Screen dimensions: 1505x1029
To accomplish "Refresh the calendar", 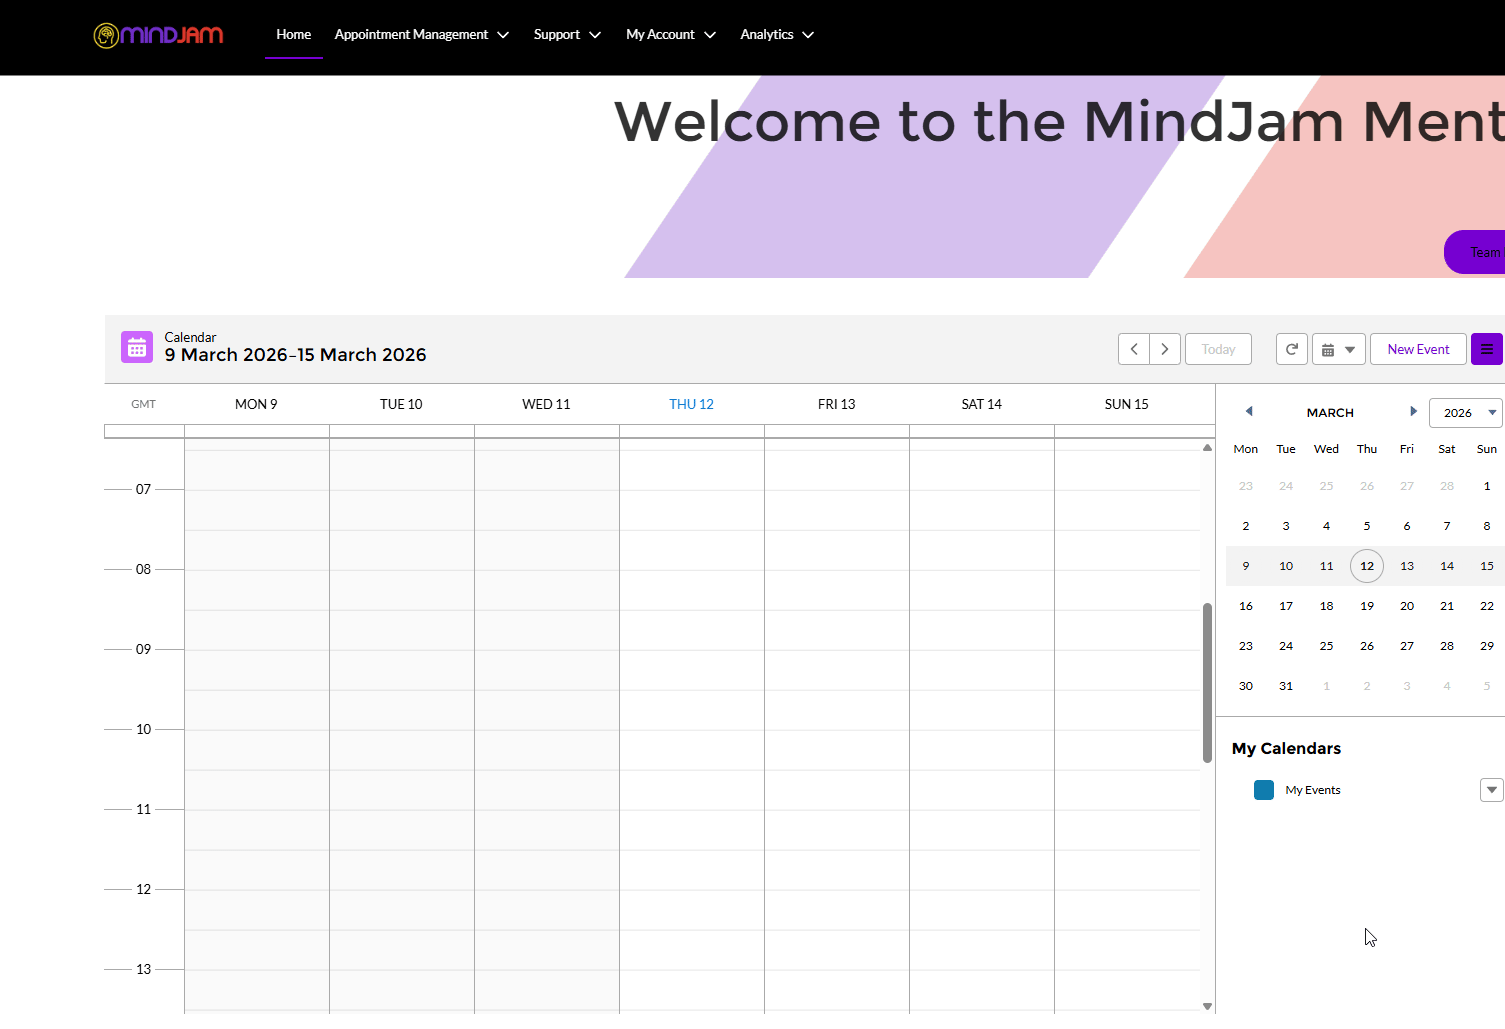I will [1292, 349].
